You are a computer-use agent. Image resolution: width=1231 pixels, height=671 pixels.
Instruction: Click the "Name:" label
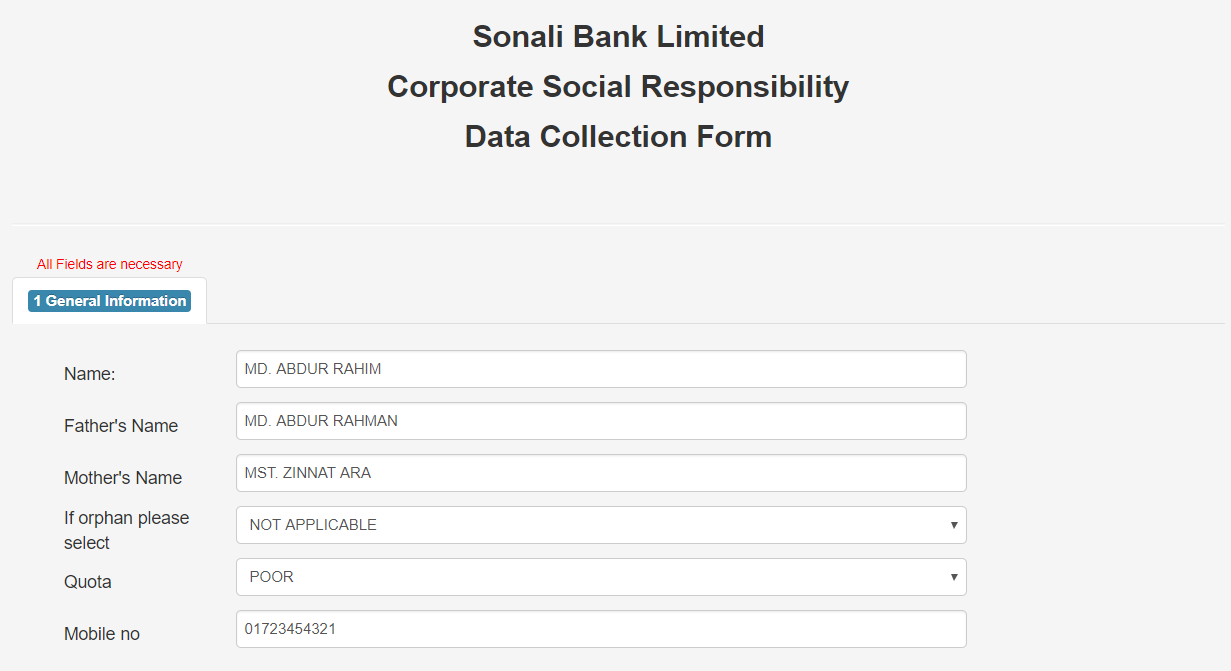pos(90,374)
